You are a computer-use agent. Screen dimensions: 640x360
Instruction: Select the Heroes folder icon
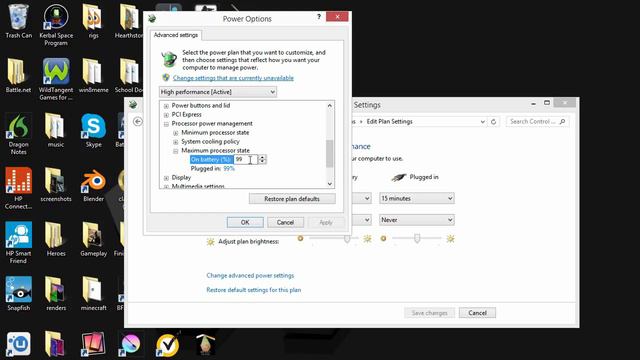click(x=56, y=239)
